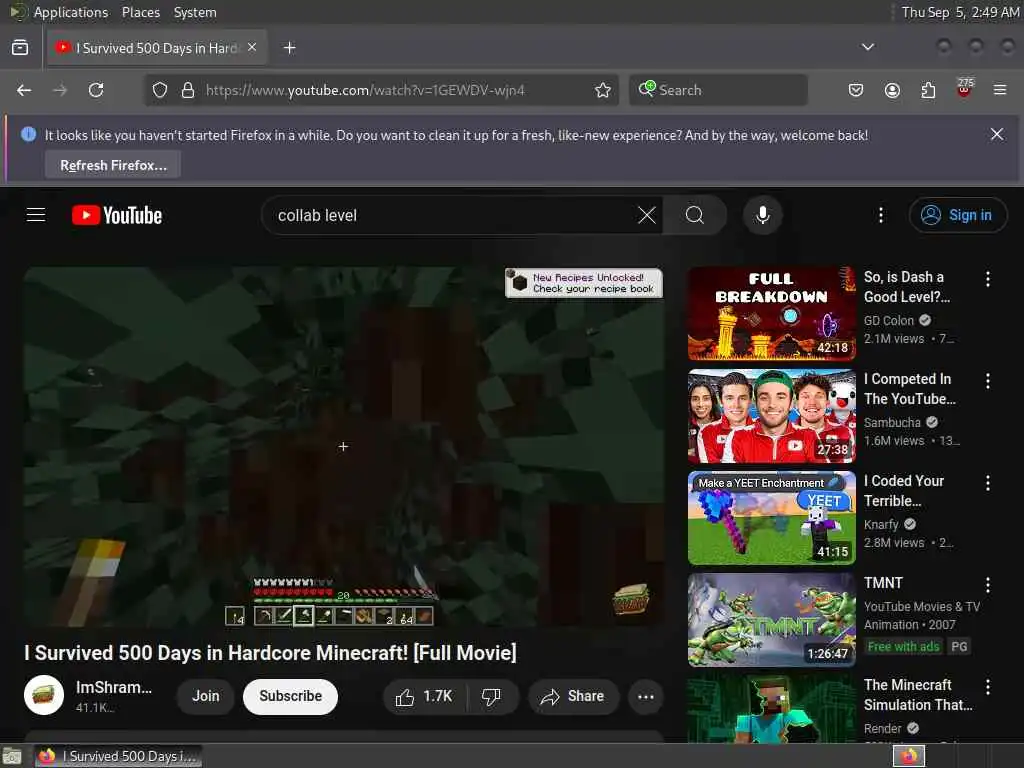
Task: Open YouTube settings three-dot menu
Action: tap(880, 215)
